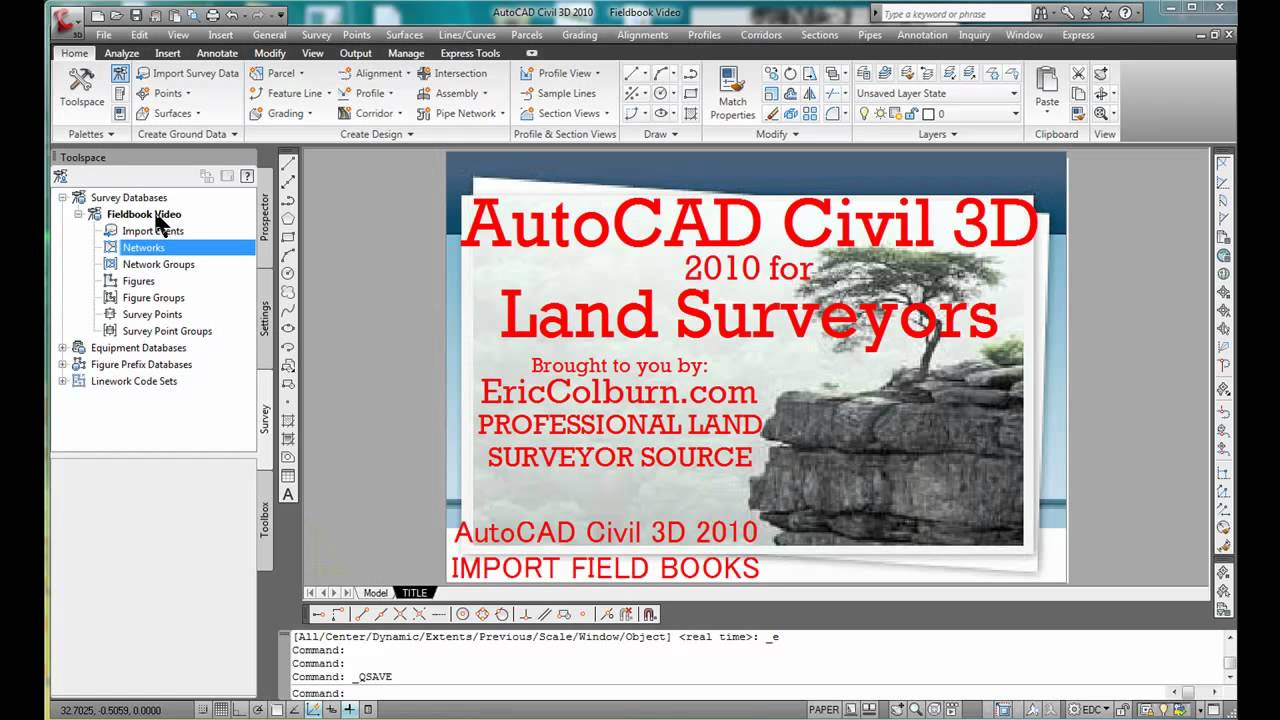Image resolution: width=1280 pixels, height=720 pixels.
Task: Expand the Create Design panel
Action: tap(376, 134)
